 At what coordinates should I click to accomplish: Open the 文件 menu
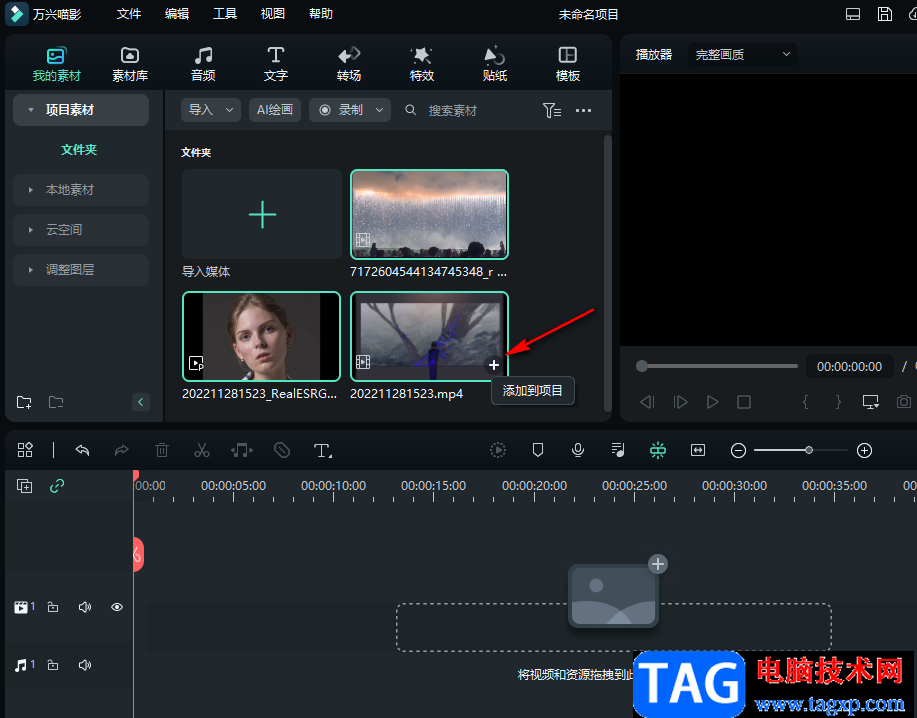click(129, 14)
